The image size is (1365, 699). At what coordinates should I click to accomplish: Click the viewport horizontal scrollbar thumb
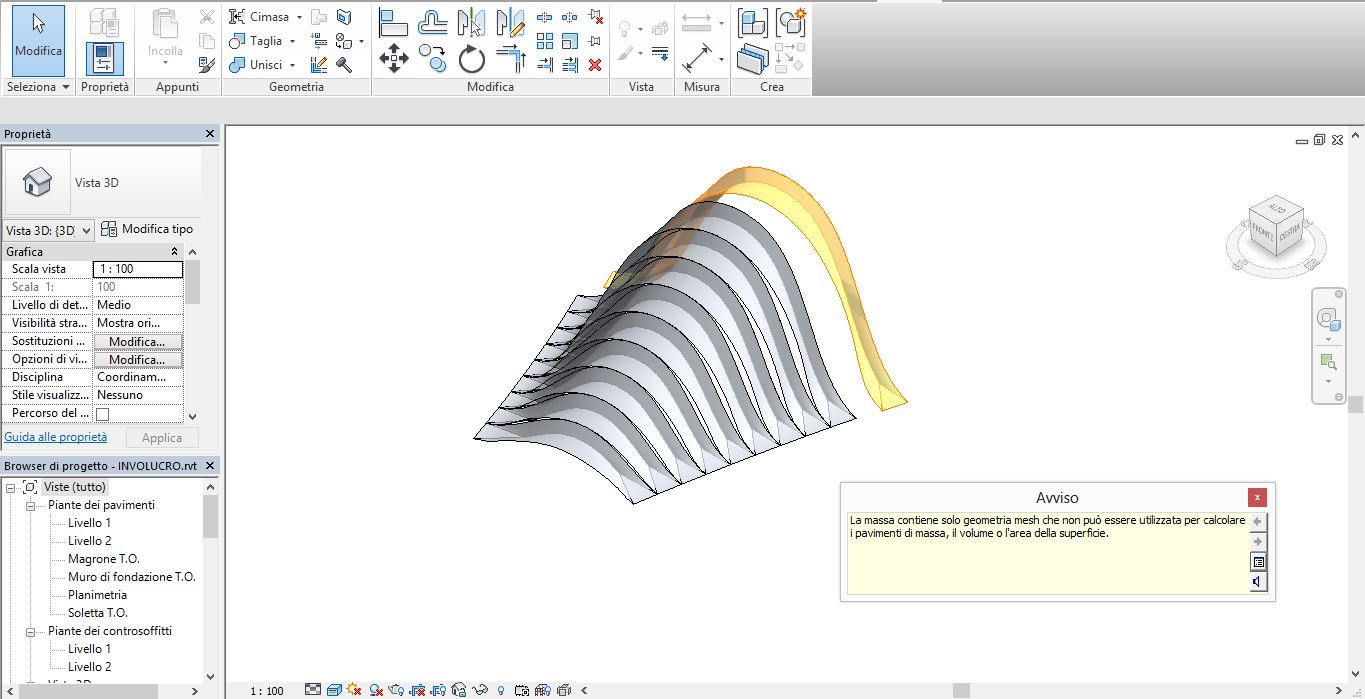tap(961, 690)
